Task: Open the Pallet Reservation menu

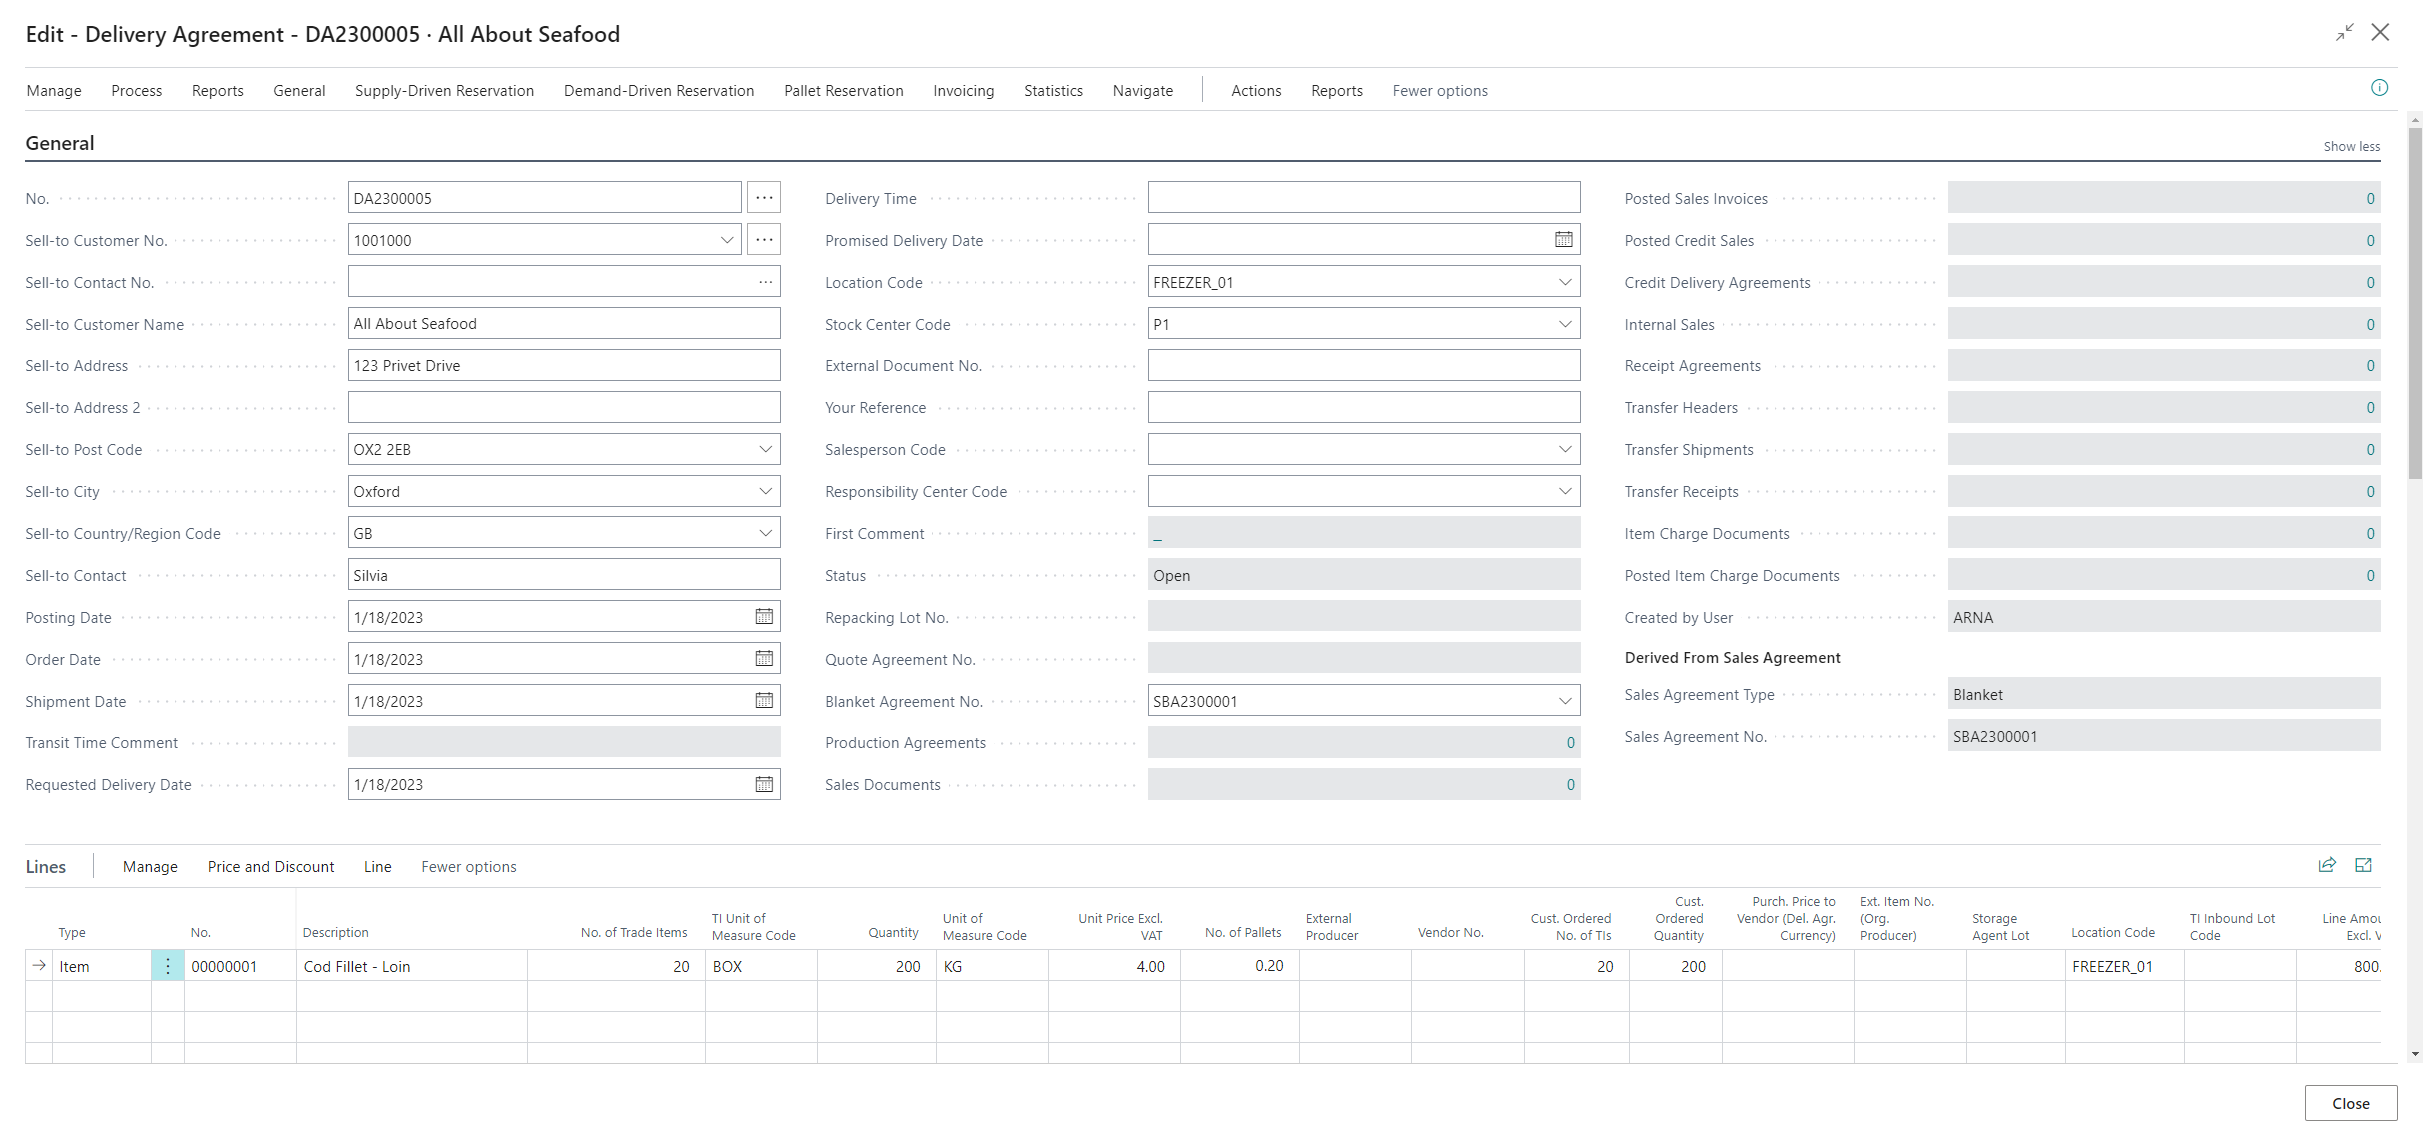Action: (843, 91)
